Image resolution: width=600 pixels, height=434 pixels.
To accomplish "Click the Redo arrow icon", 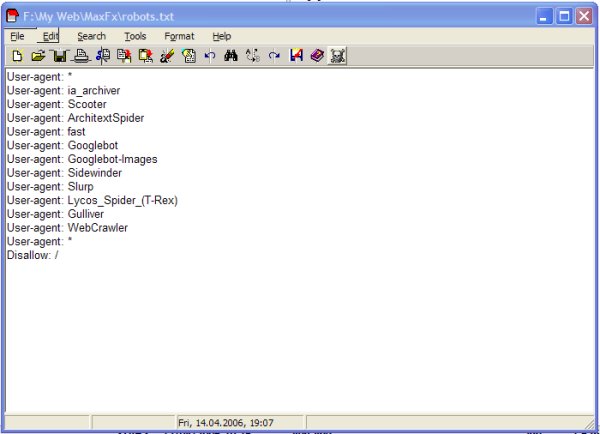I will 274,57.
